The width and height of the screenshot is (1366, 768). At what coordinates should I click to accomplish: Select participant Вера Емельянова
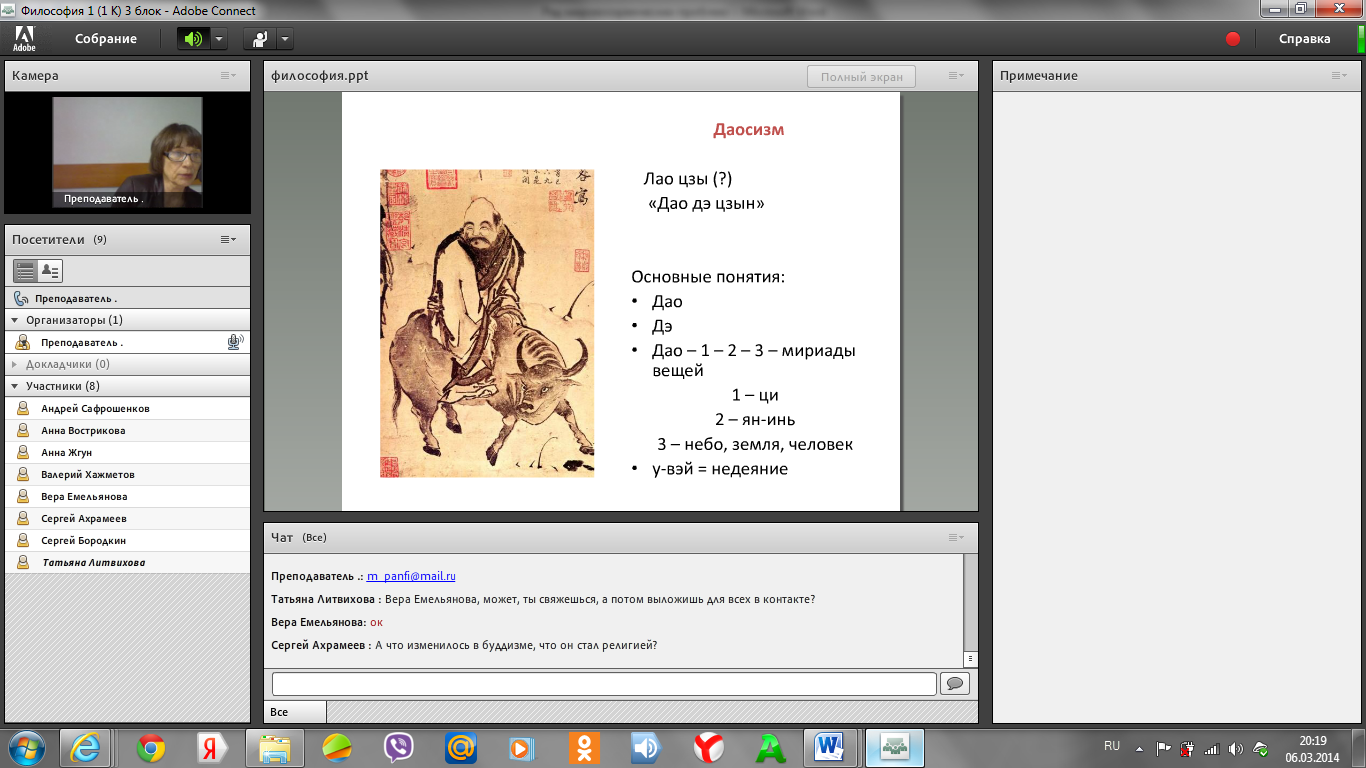127,496
